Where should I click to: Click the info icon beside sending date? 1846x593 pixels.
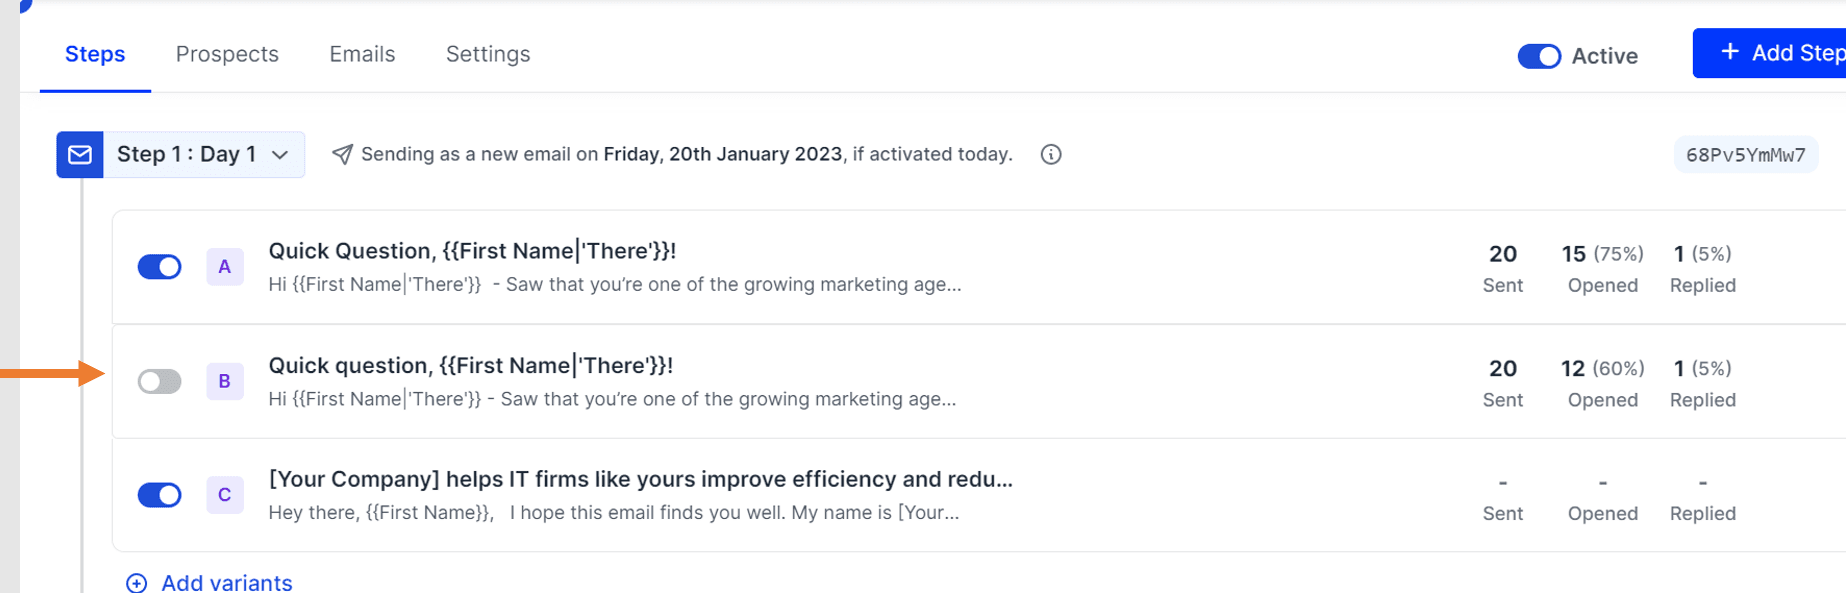coord(1051,155)
